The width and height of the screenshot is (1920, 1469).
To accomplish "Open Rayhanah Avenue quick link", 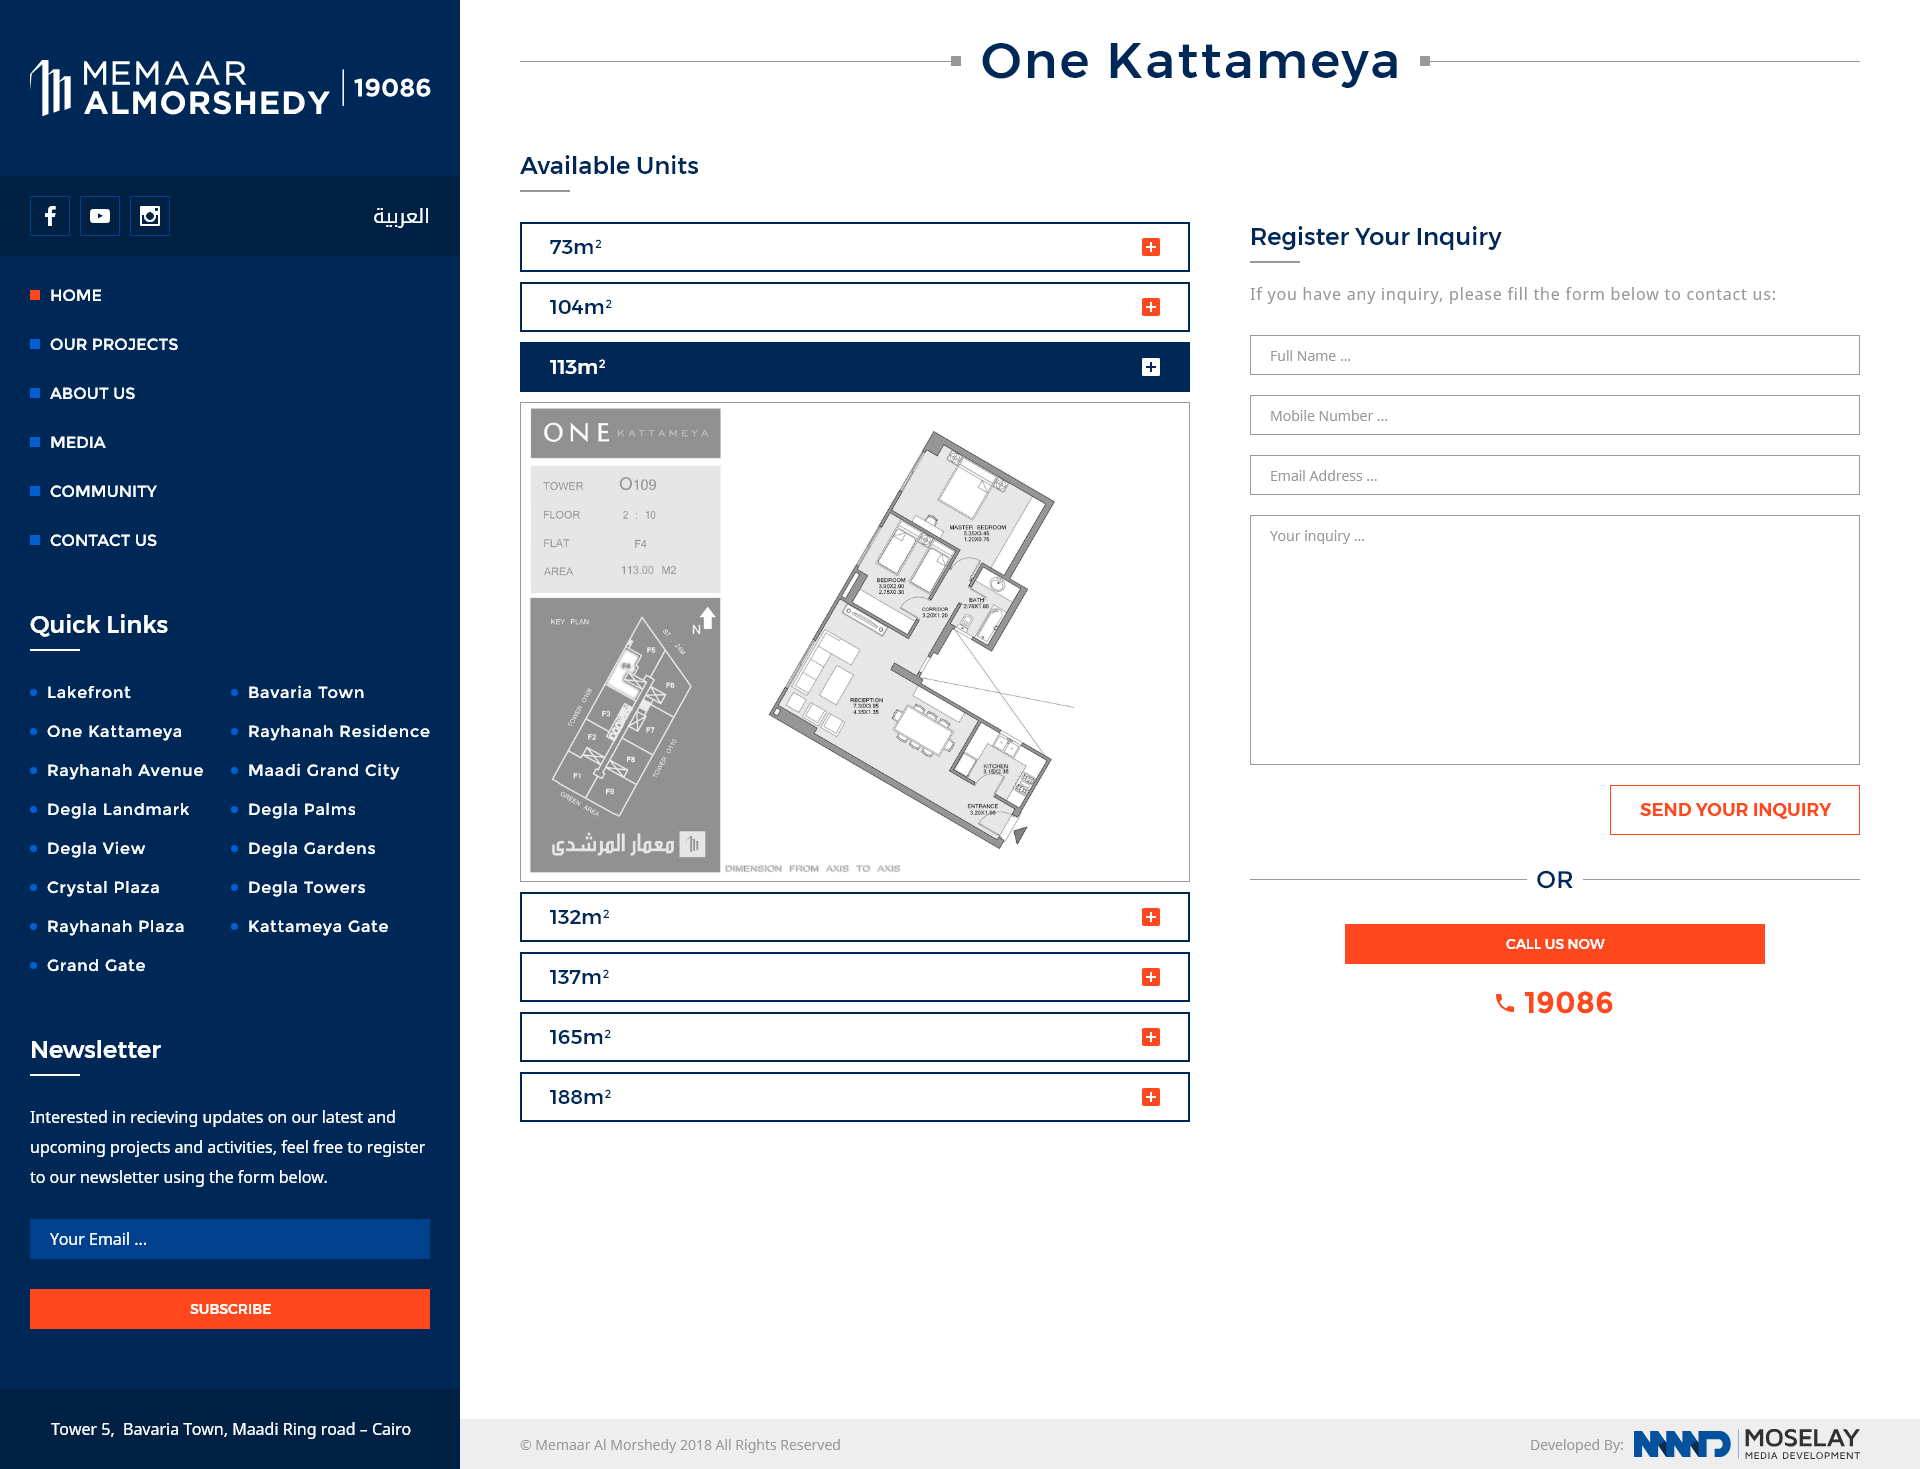I will [x=125, y=770].
